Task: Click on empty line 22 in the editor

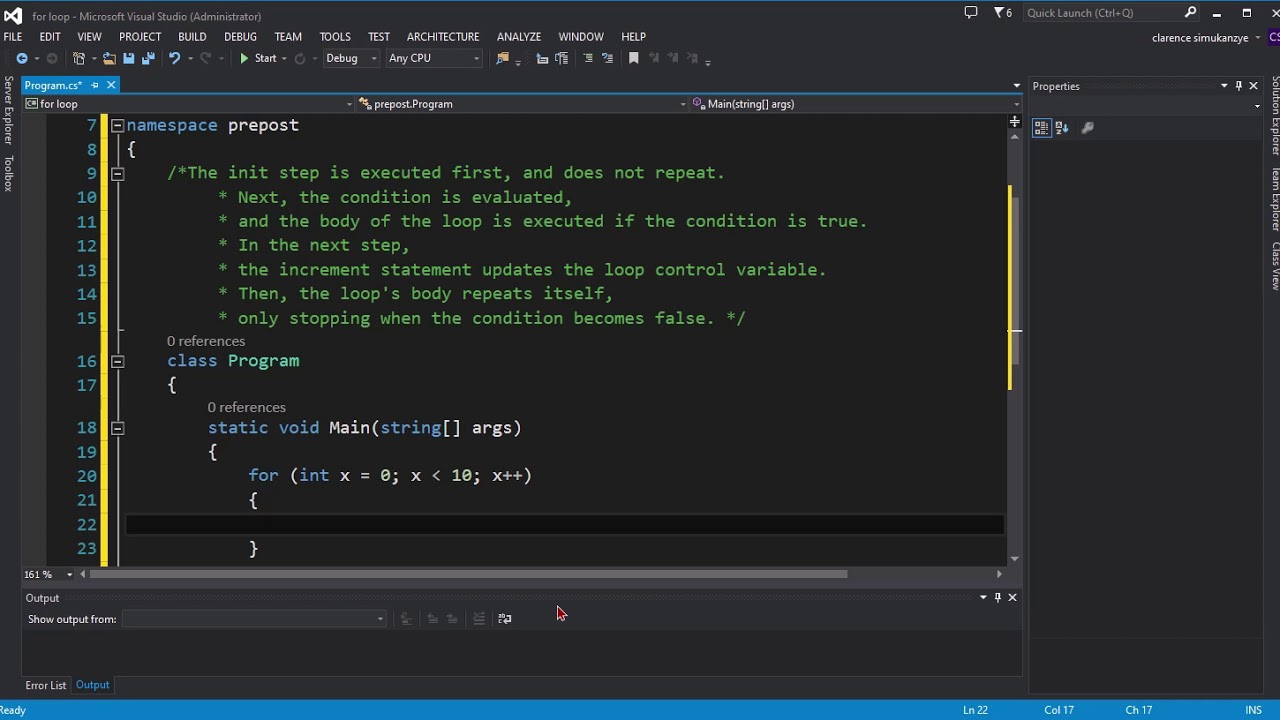Action: (x=565, y=524)
